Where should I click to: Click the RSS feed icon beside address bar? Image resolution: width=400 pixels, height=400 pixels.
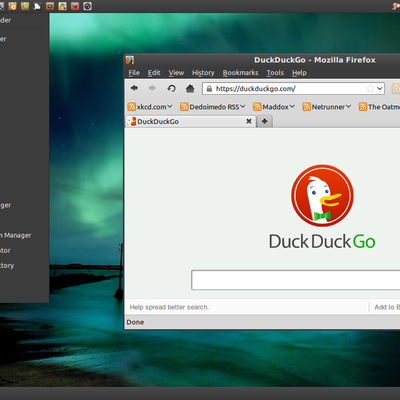coord(396,89)
